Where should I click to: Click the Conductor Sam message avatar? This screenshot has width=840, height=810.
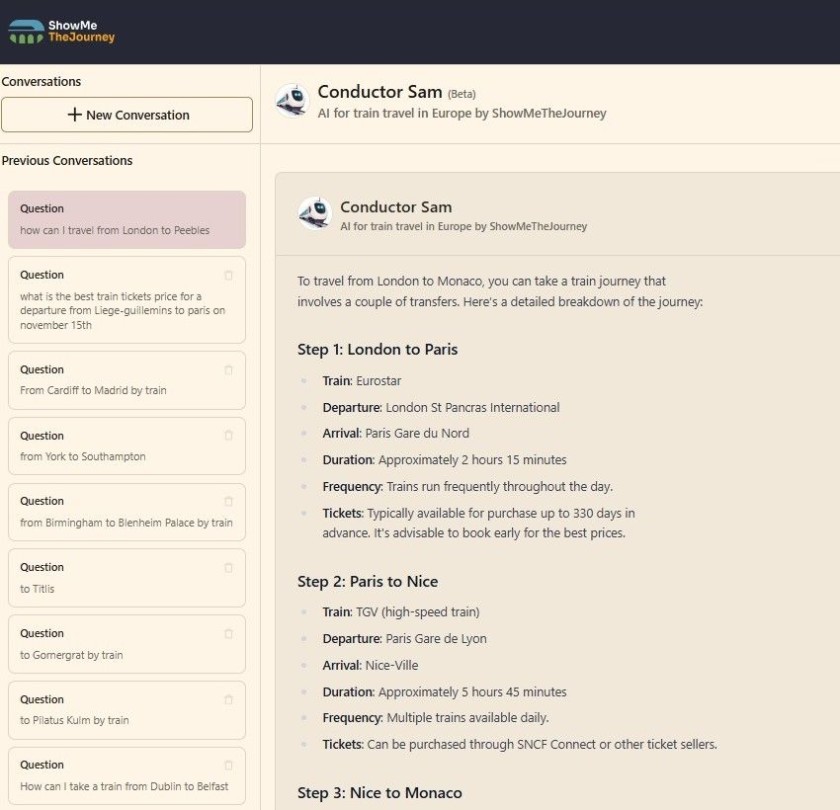[x=314, y=213]
